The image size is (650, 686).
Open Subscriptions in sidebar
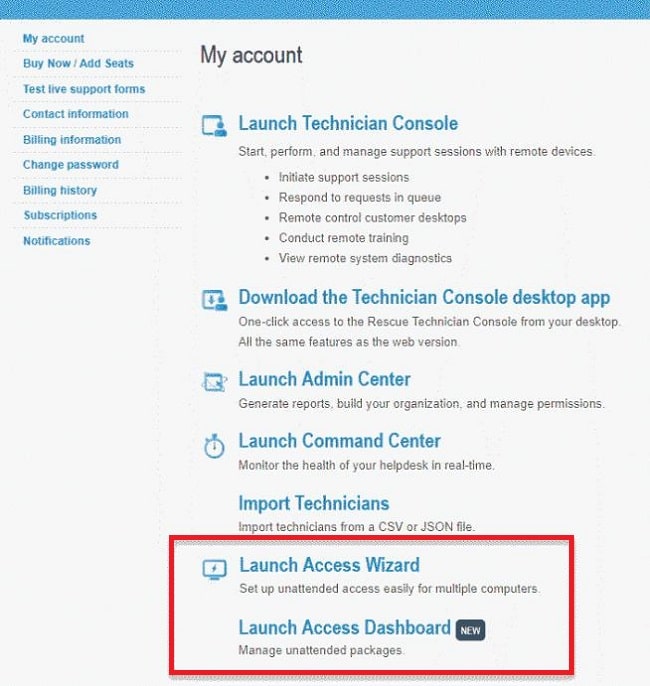[x=60, y=215]
